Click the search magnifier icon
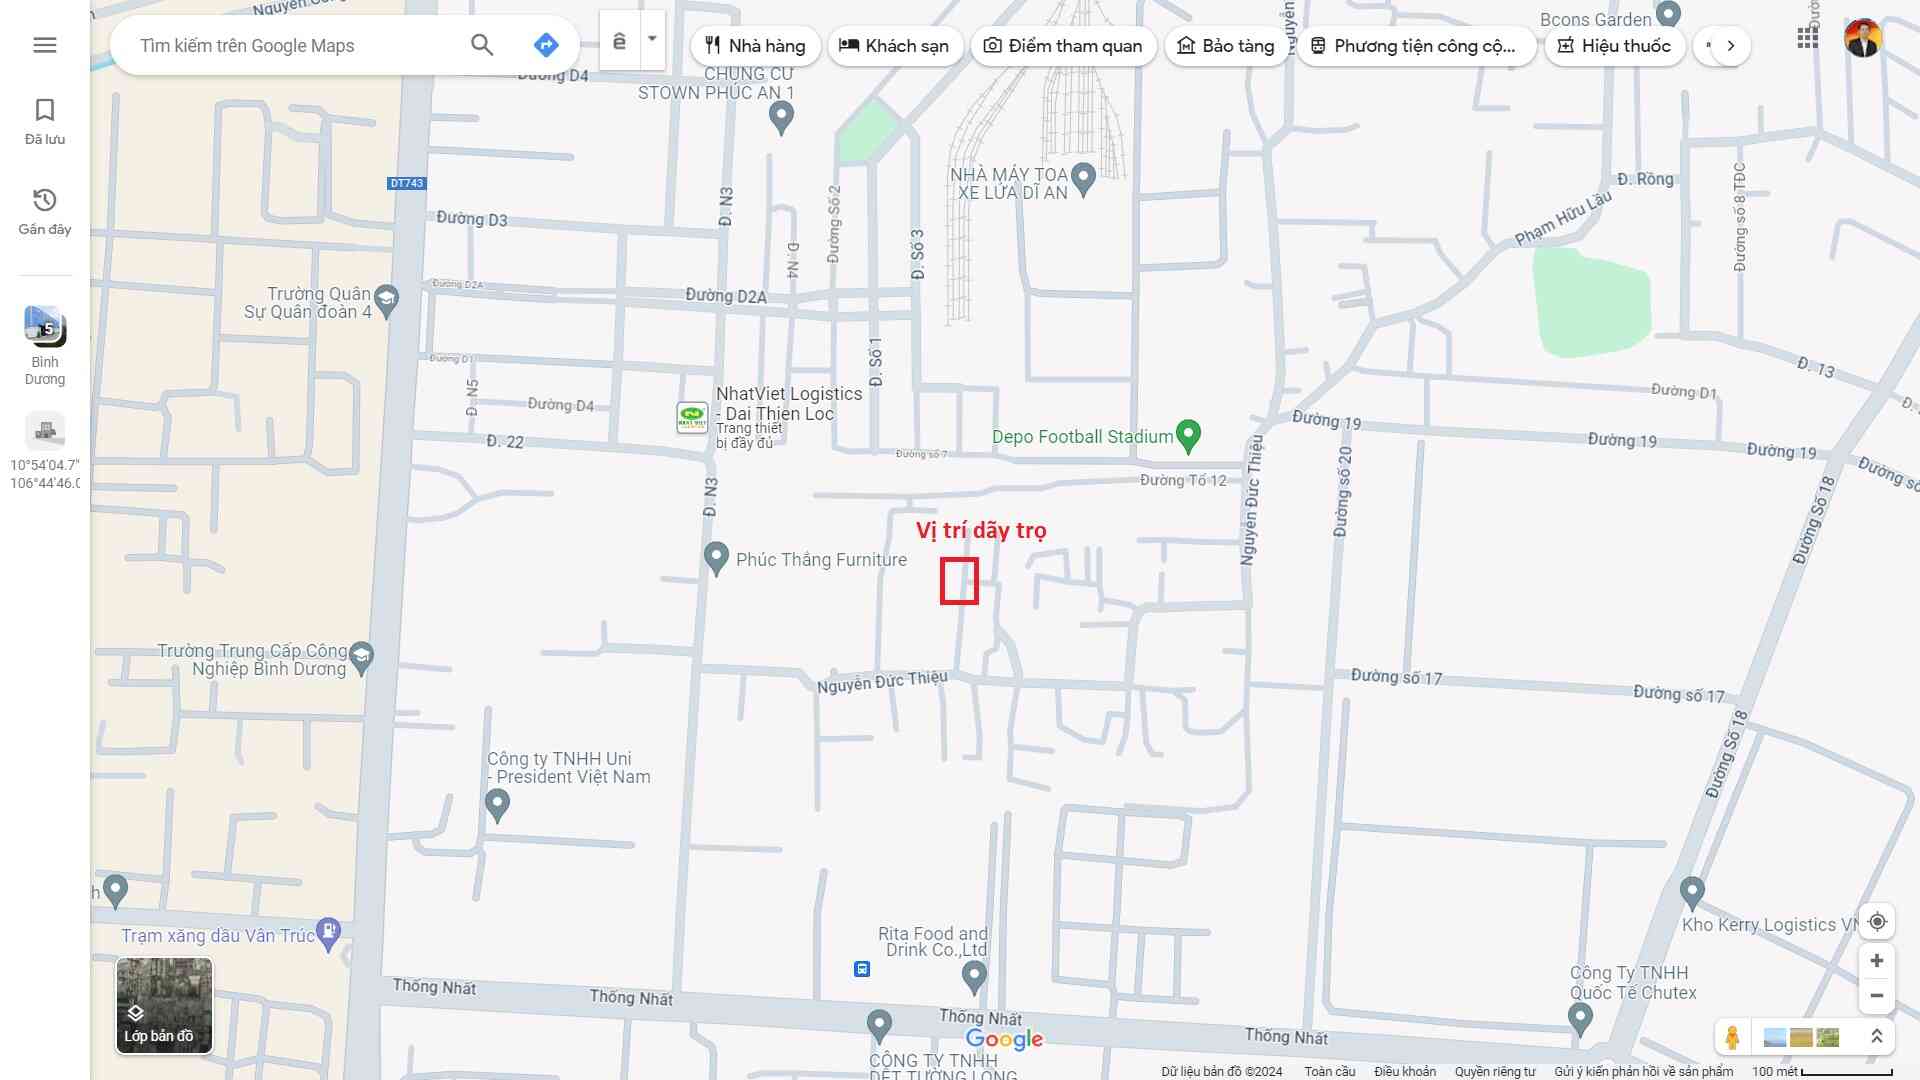This screenshot has height=1080, width=1920. [482, 45]
